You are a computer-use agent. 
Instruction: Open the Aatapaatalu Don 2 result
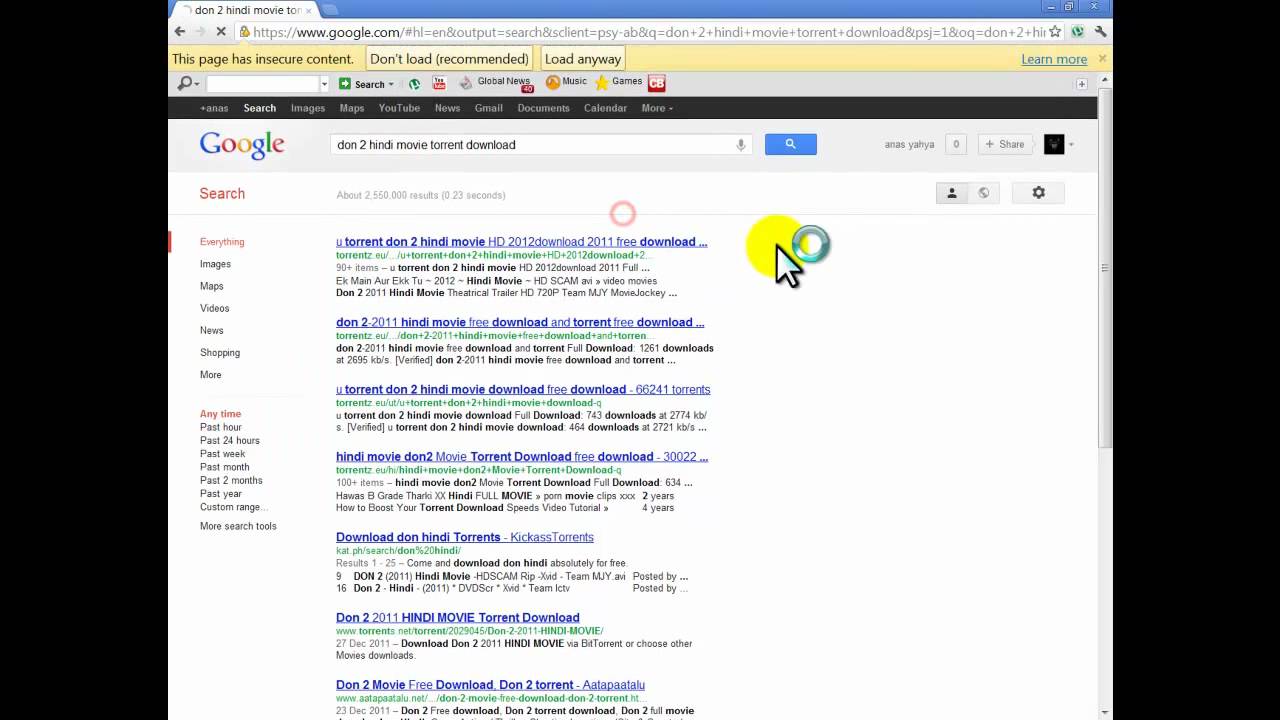(490, 685)
